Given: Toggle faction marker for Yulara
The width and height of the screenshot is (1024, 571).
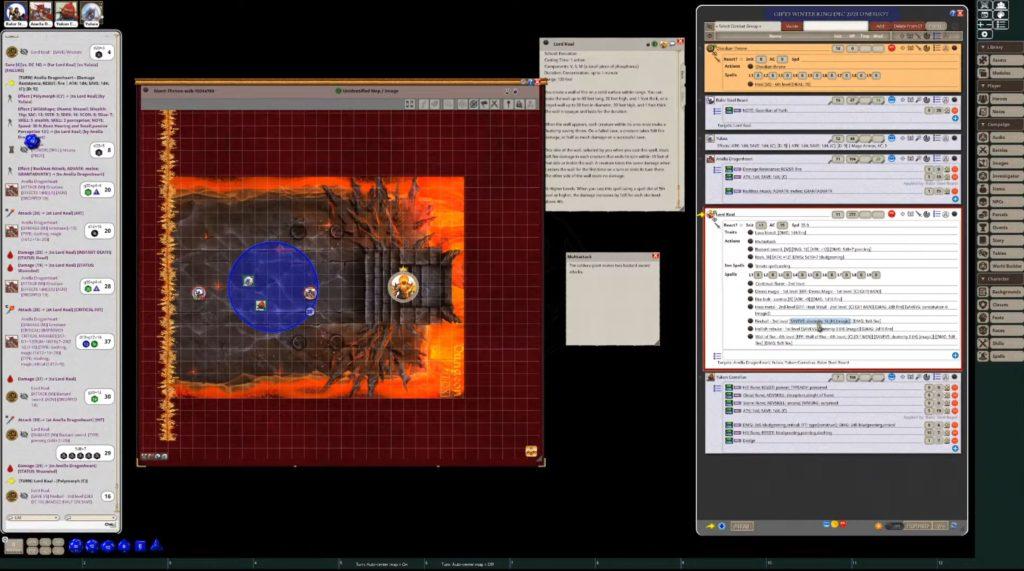Looking at the screenshot, I should [x=891, y=139].
